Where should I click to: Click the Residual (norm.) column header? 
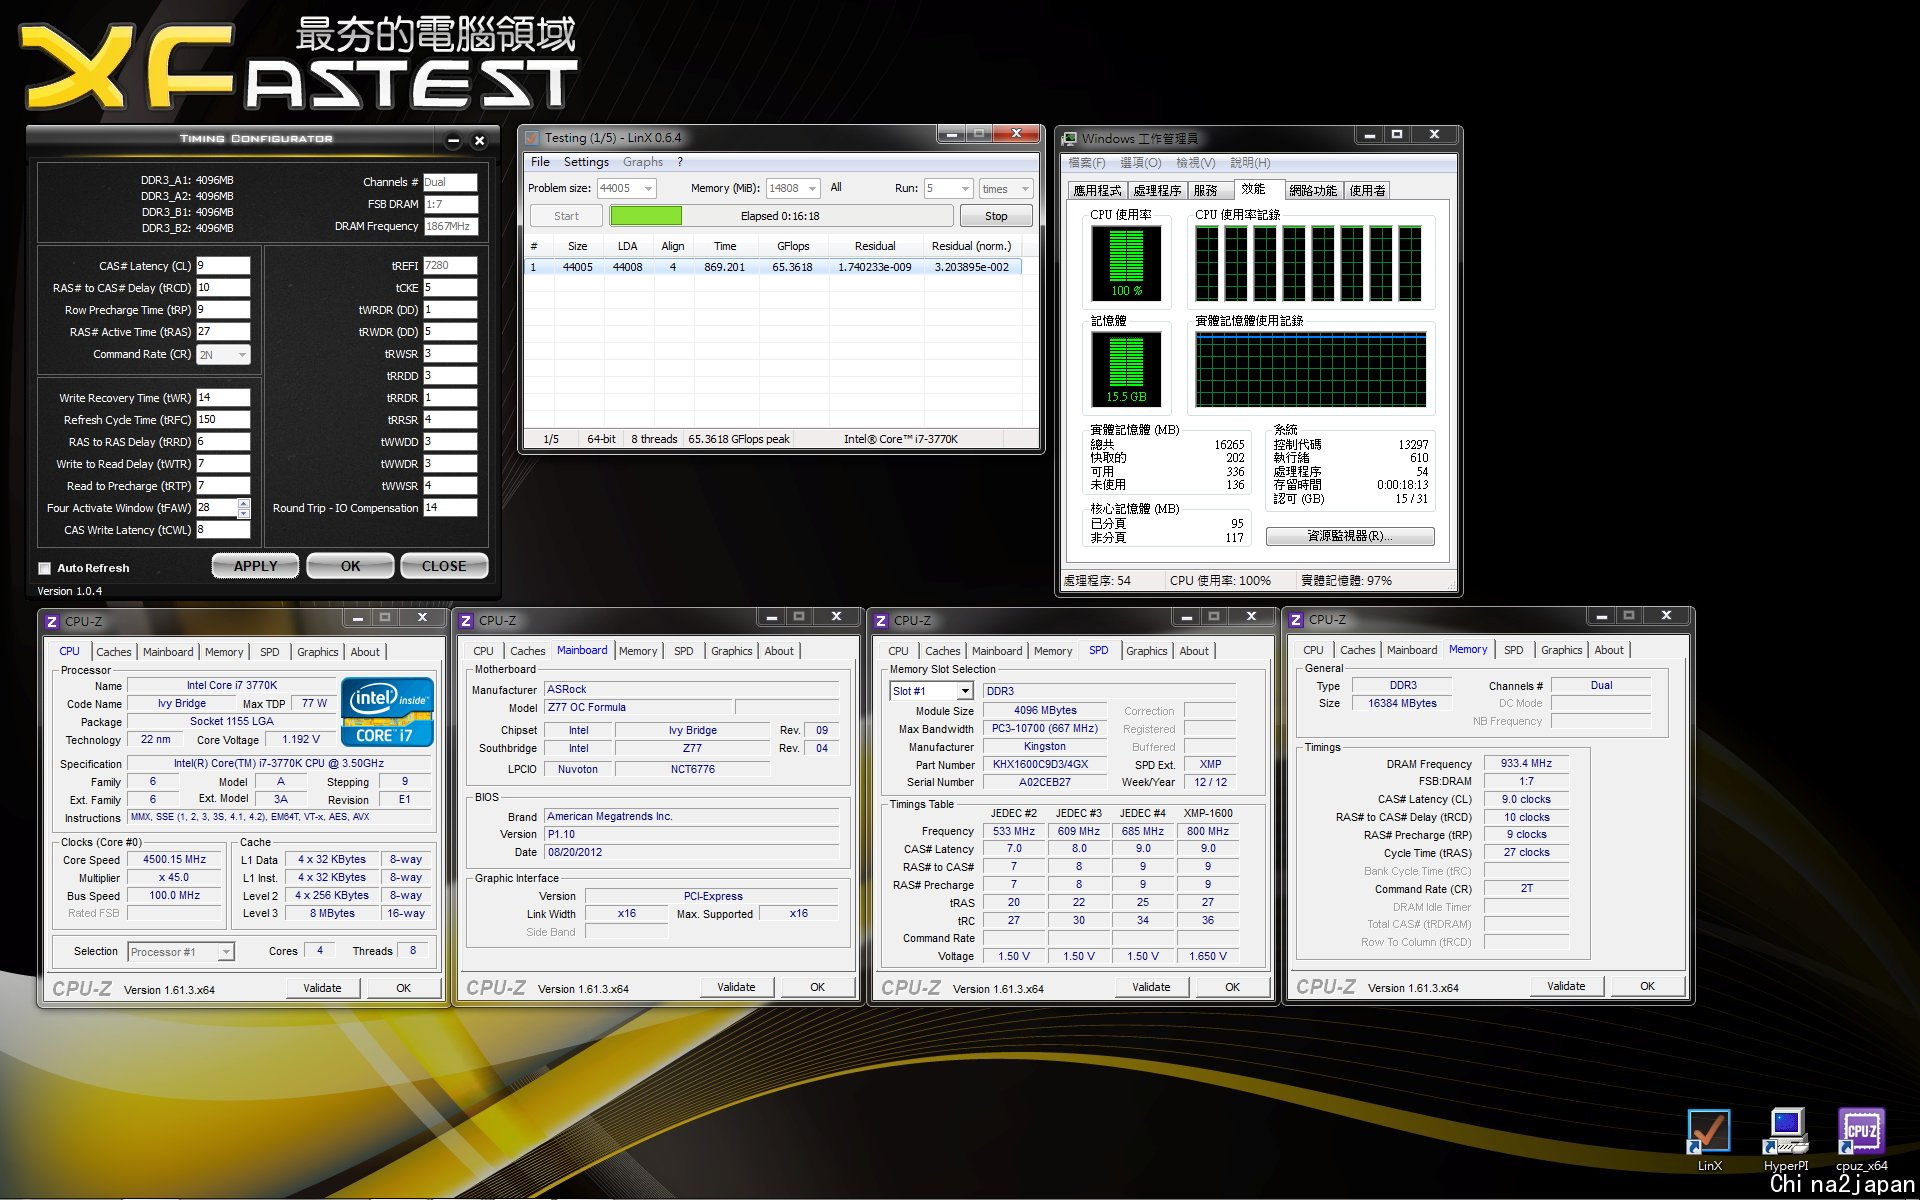[971, 246]
